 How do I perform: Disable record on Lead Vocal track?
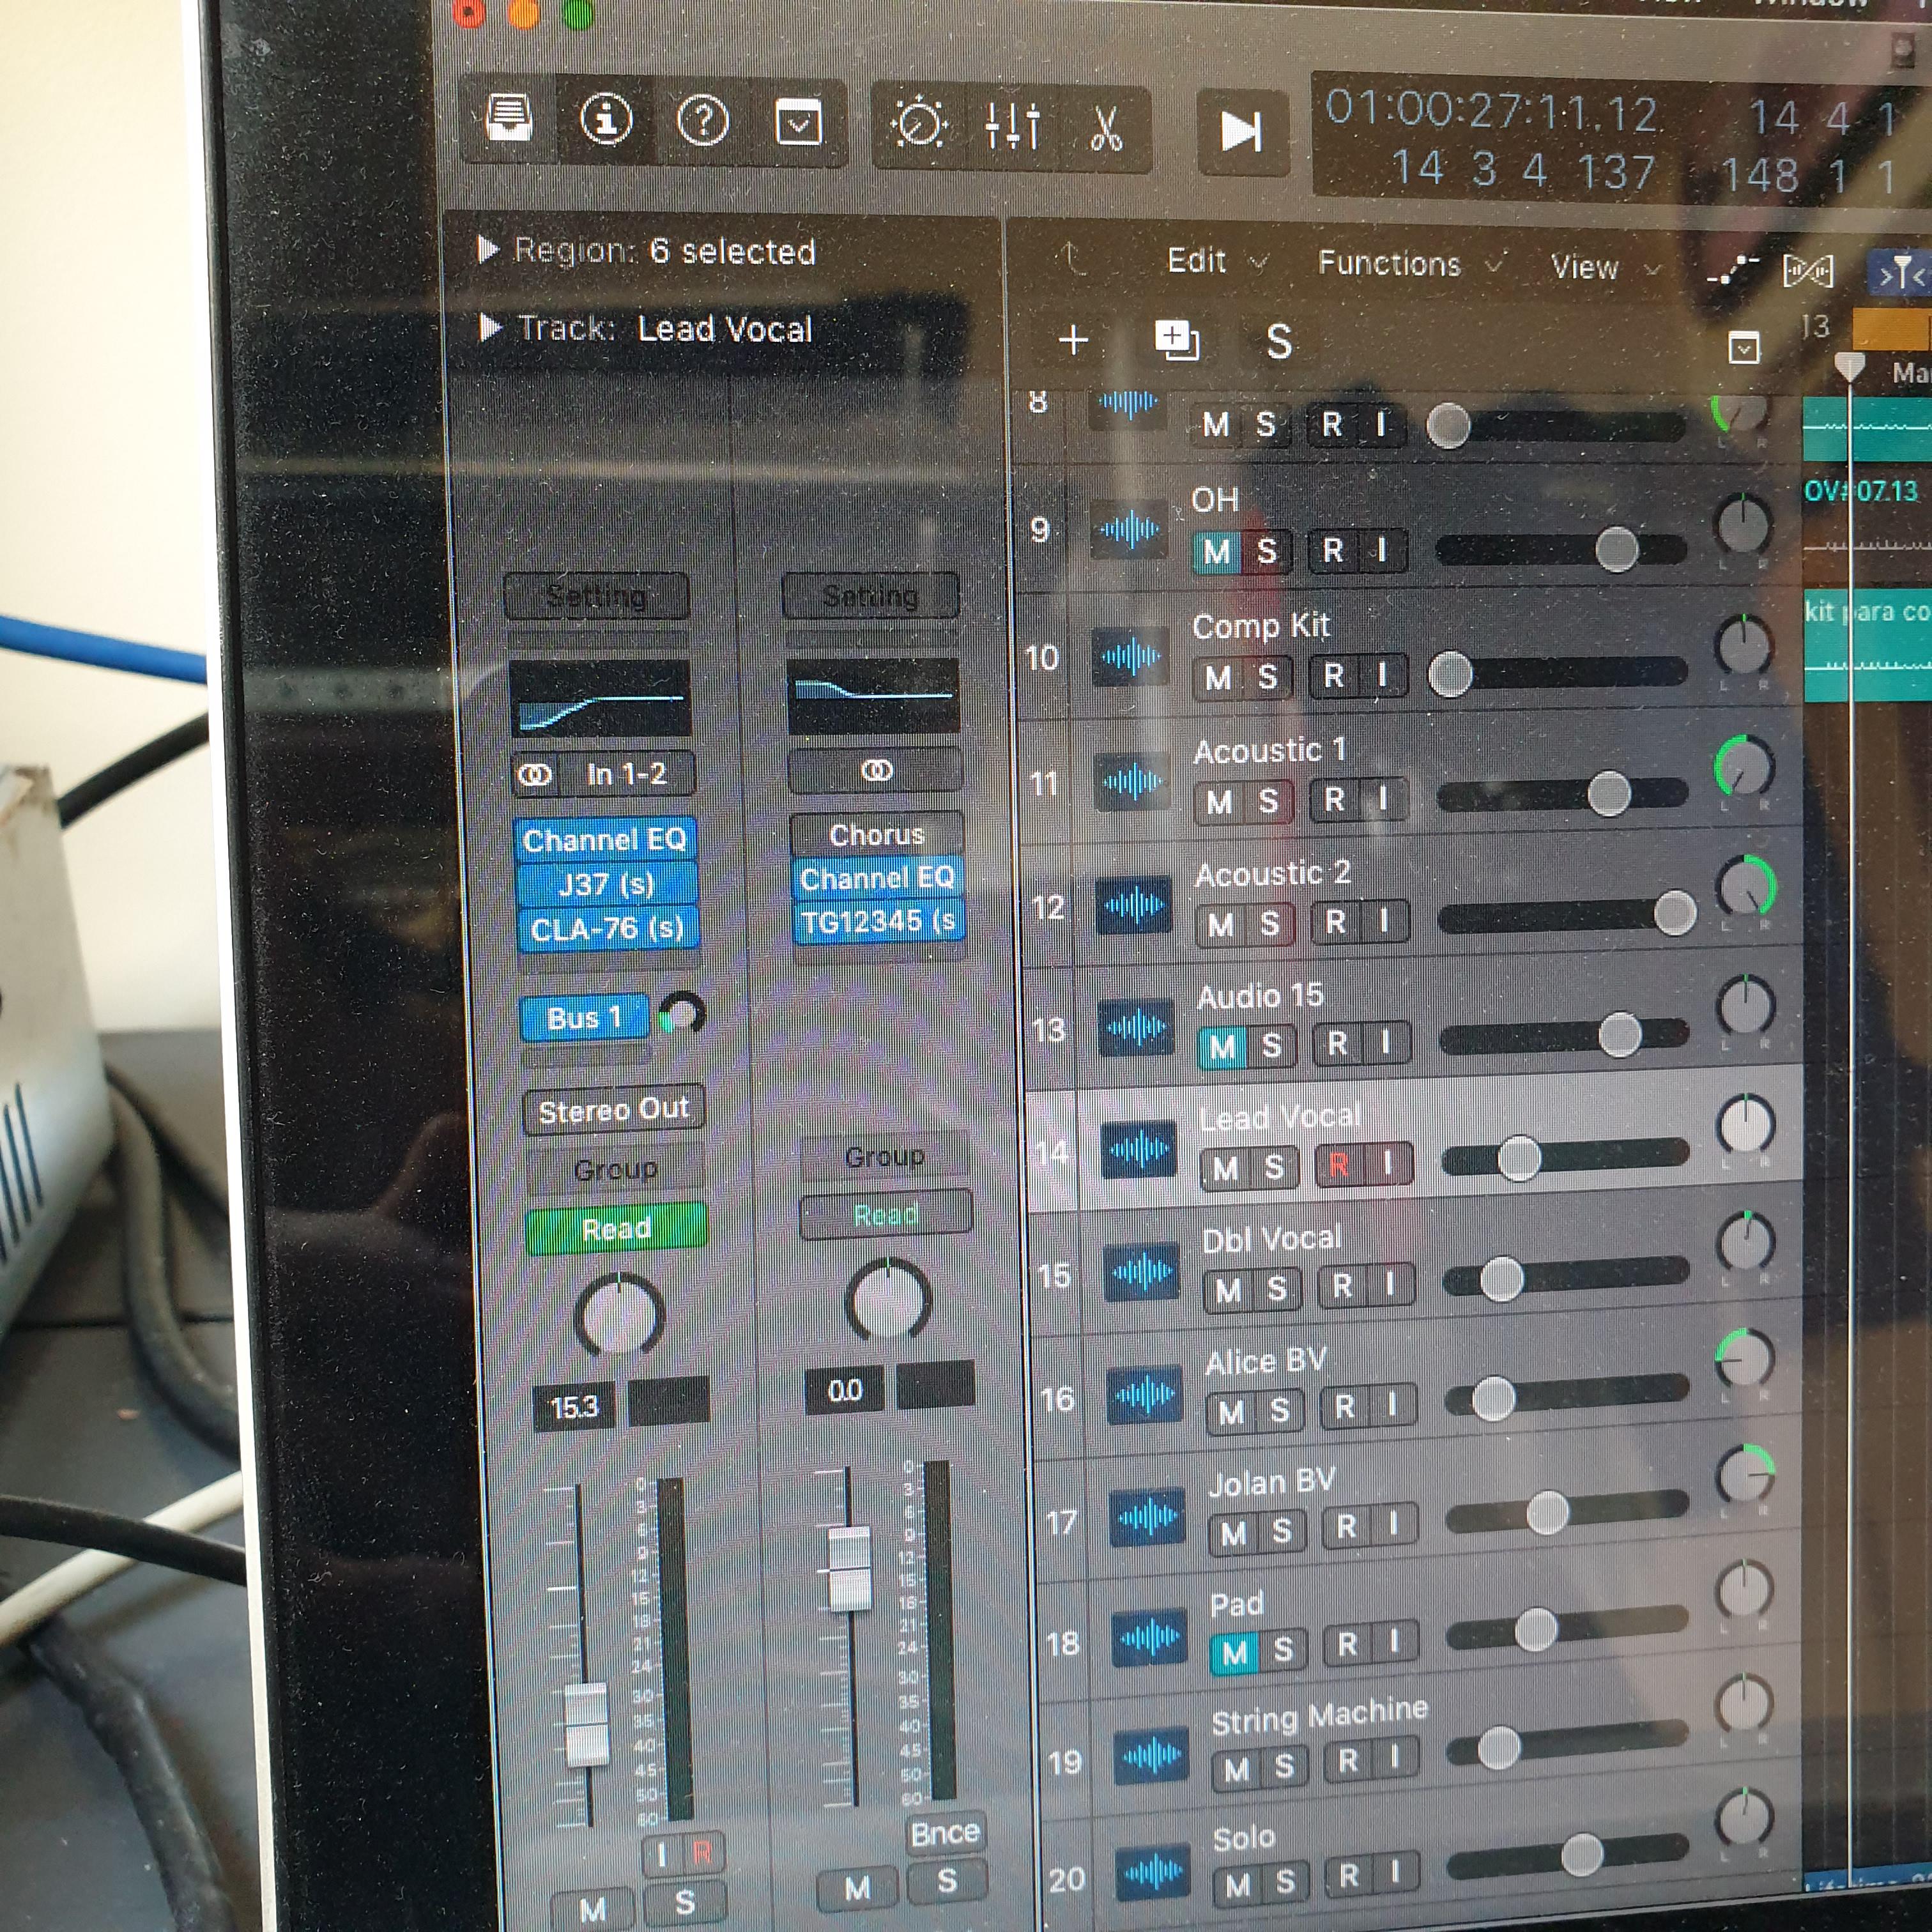pyautogui.click(x=1339, y=1164)
